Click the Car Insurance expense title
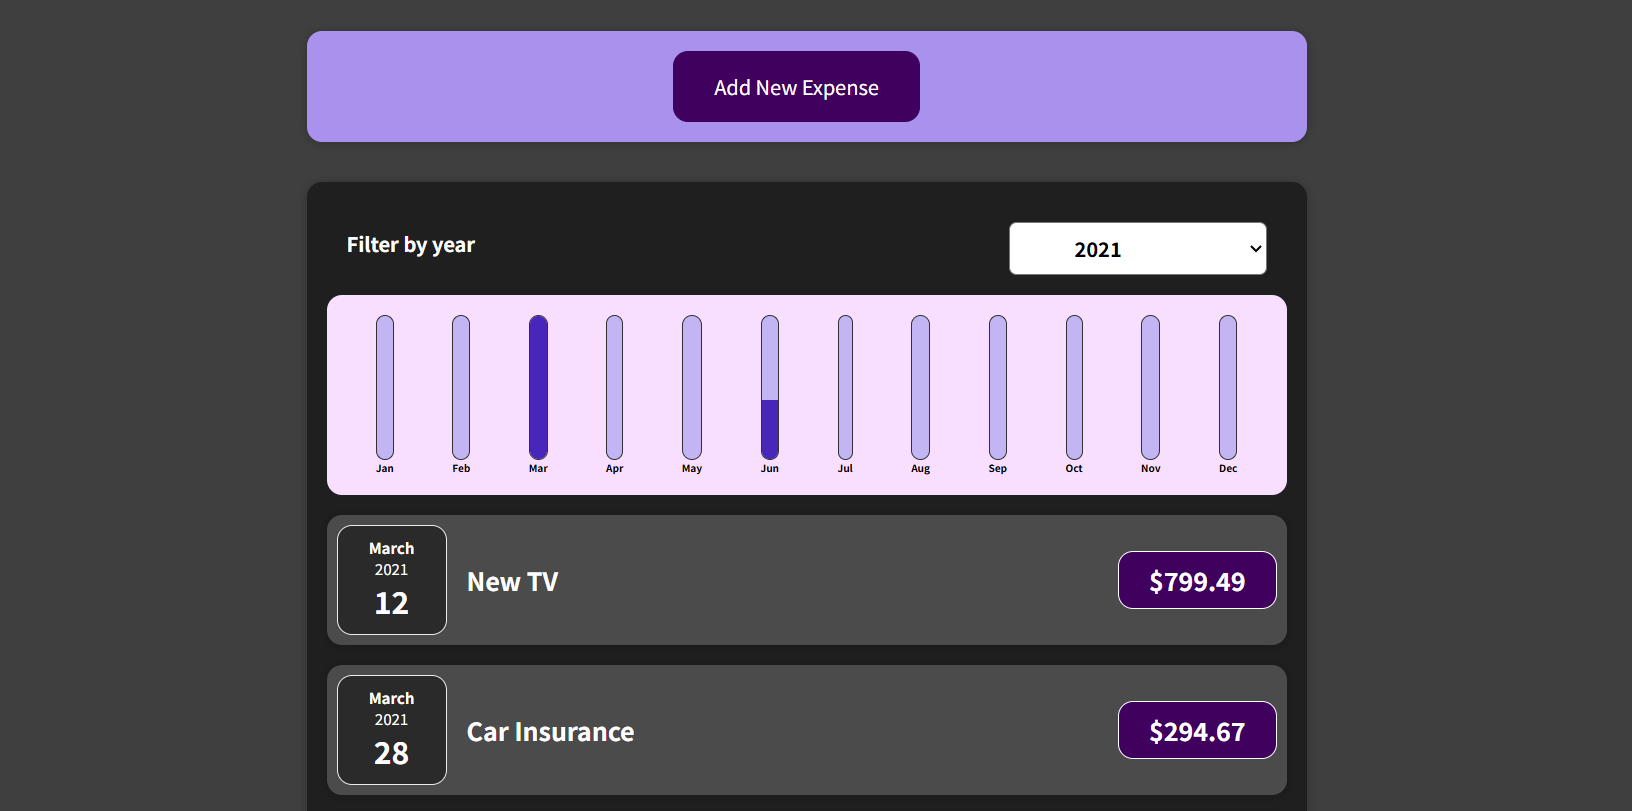The height and width of the screenshot is (811, 1632). coord(550,732)
